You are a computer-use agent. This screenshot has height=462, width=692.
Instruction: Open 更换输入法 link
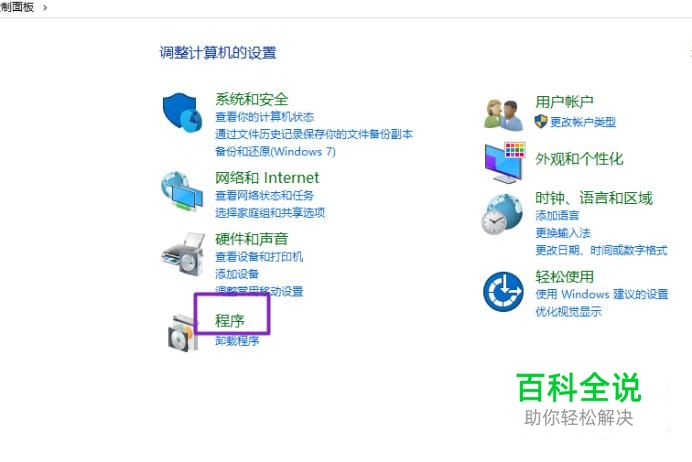click(x=563, y=233)
